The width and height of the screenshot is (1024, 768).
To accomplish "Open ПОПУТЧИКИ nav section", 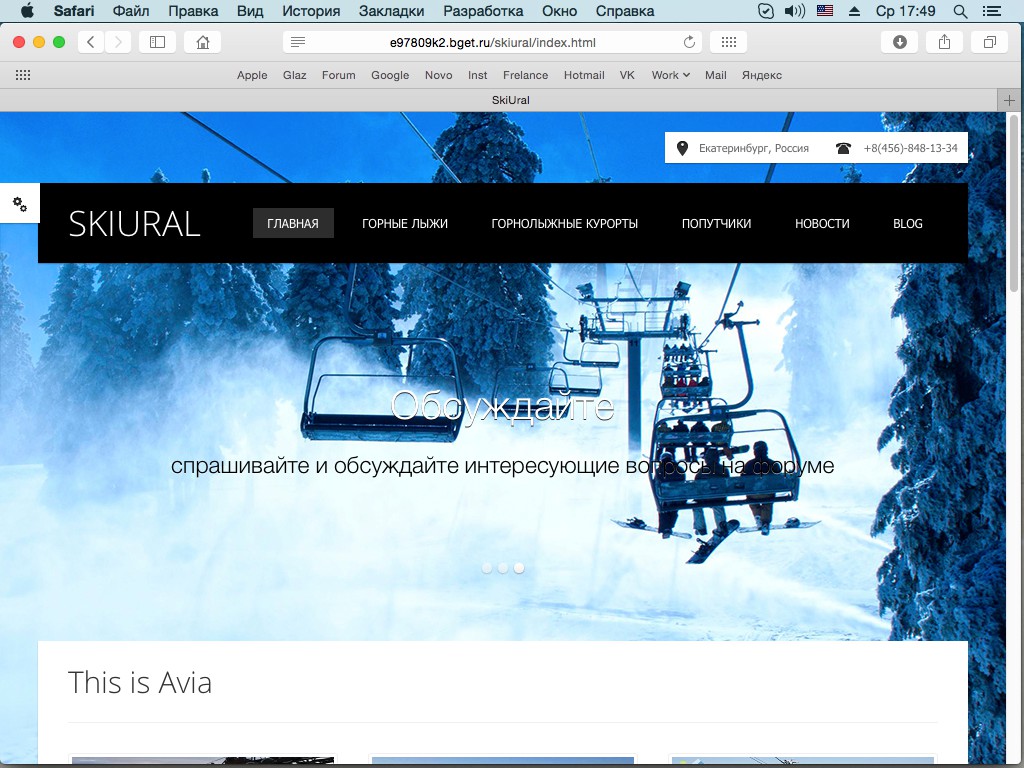I will (716, 223).
